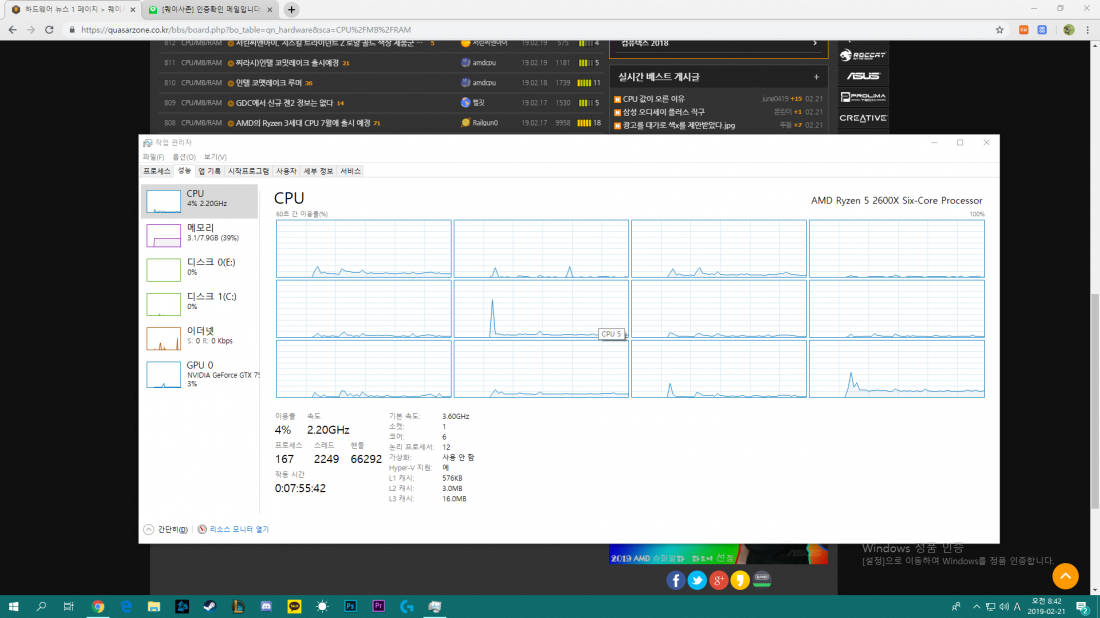This screenshot has width=1100, height=618.
Task: Click orange scroll-to-top arrow button
Action: (1066, 577)
